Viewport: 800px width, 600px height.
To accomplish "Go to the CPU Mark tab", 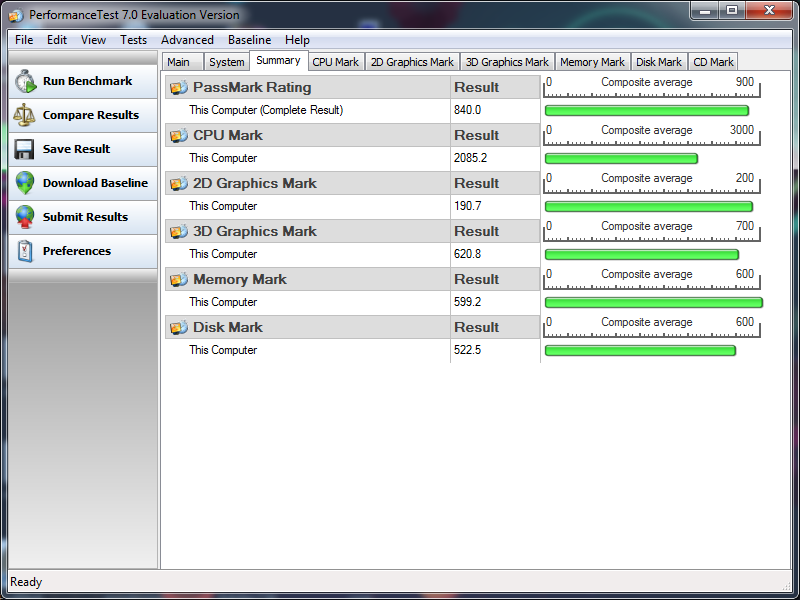I will click(336, 62).
